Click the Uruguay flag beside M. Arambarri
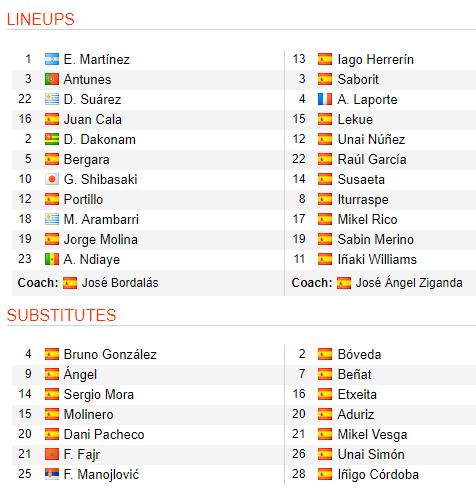Viewport: 476px width, 489px height. 52,219
